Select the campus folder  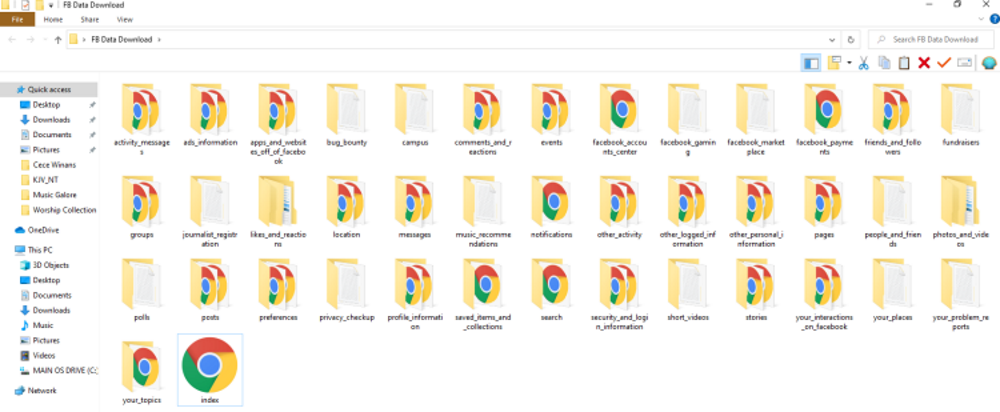coord(415,115)
